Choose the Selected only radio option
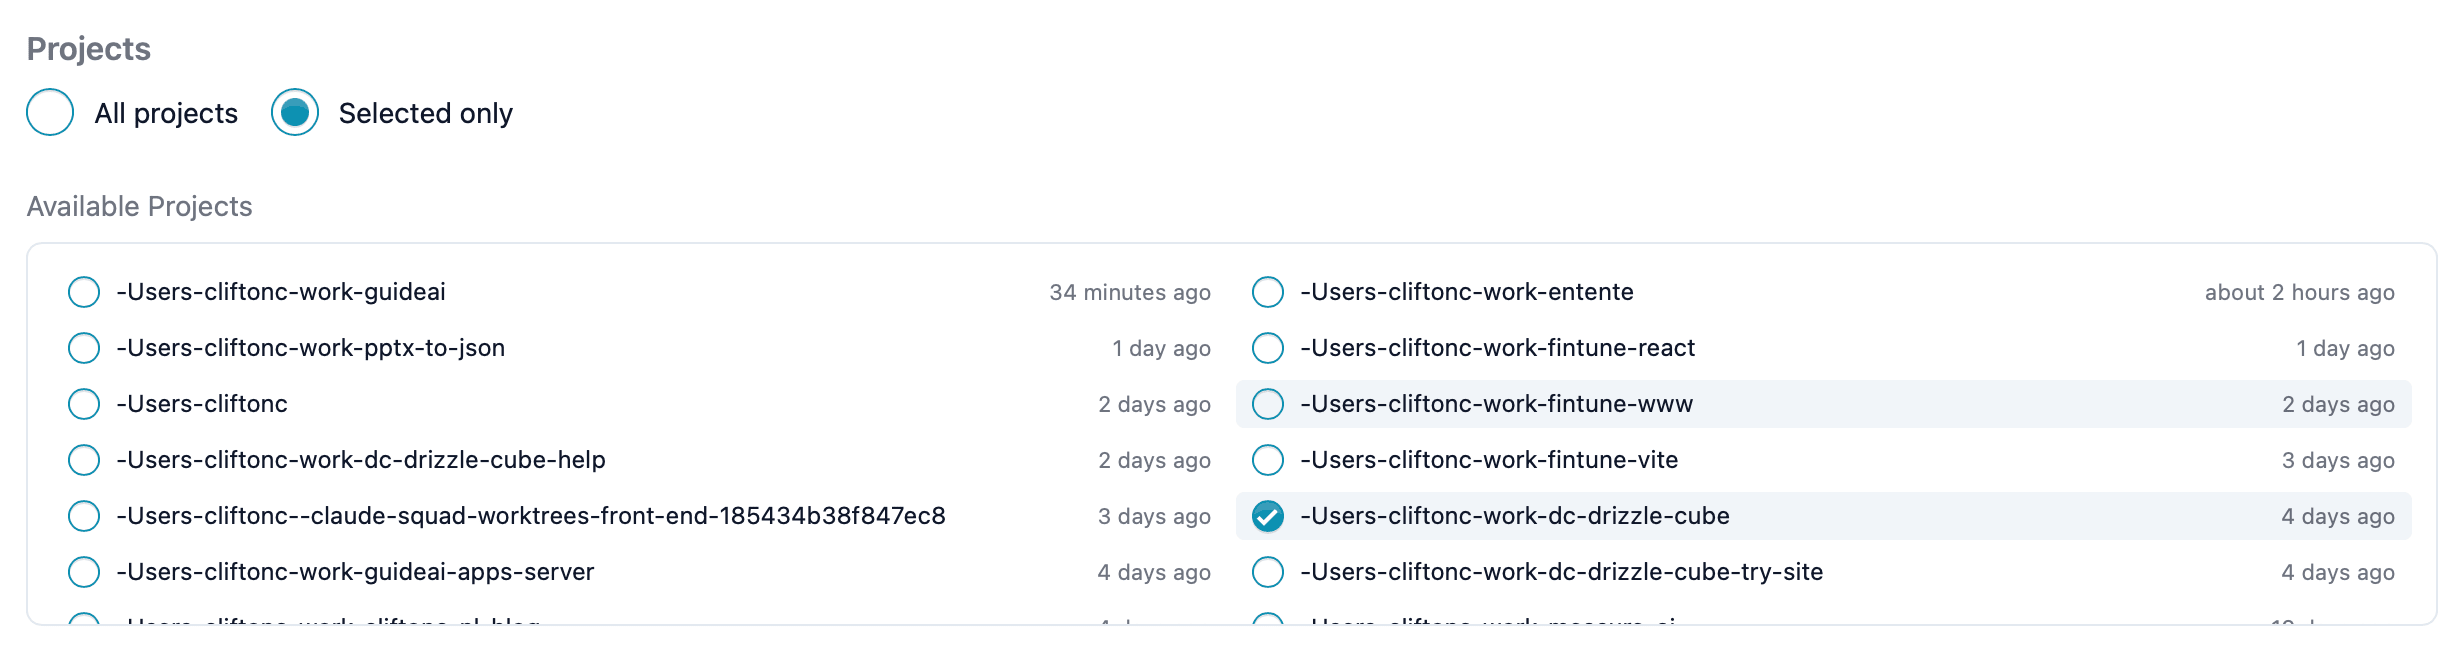Image resolution: width=2464 pixels, height=650 pixels. pyautogui.click(x=295, y=112)
